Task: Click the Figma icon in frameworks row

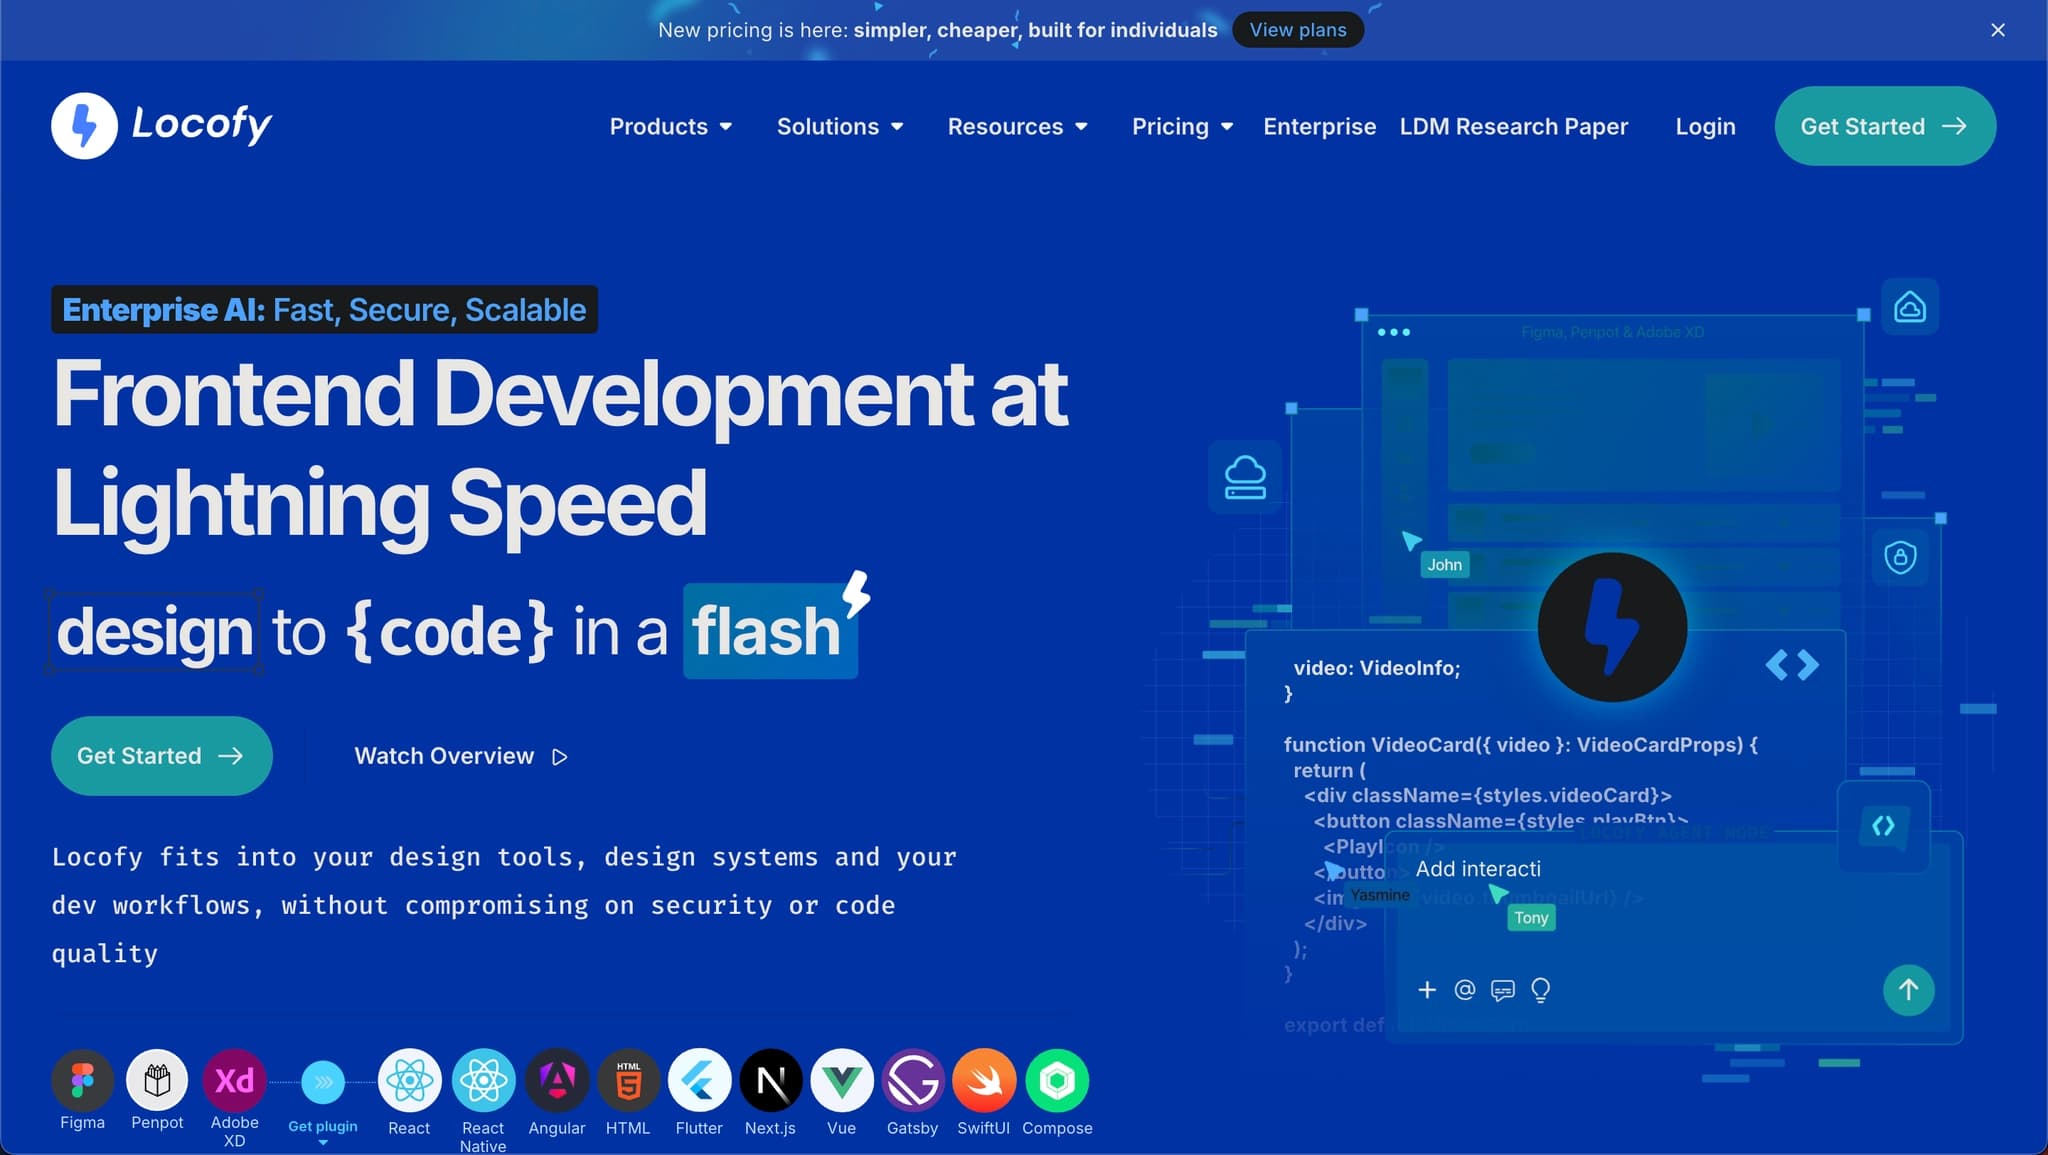Action: click(x=82, y=1080)
